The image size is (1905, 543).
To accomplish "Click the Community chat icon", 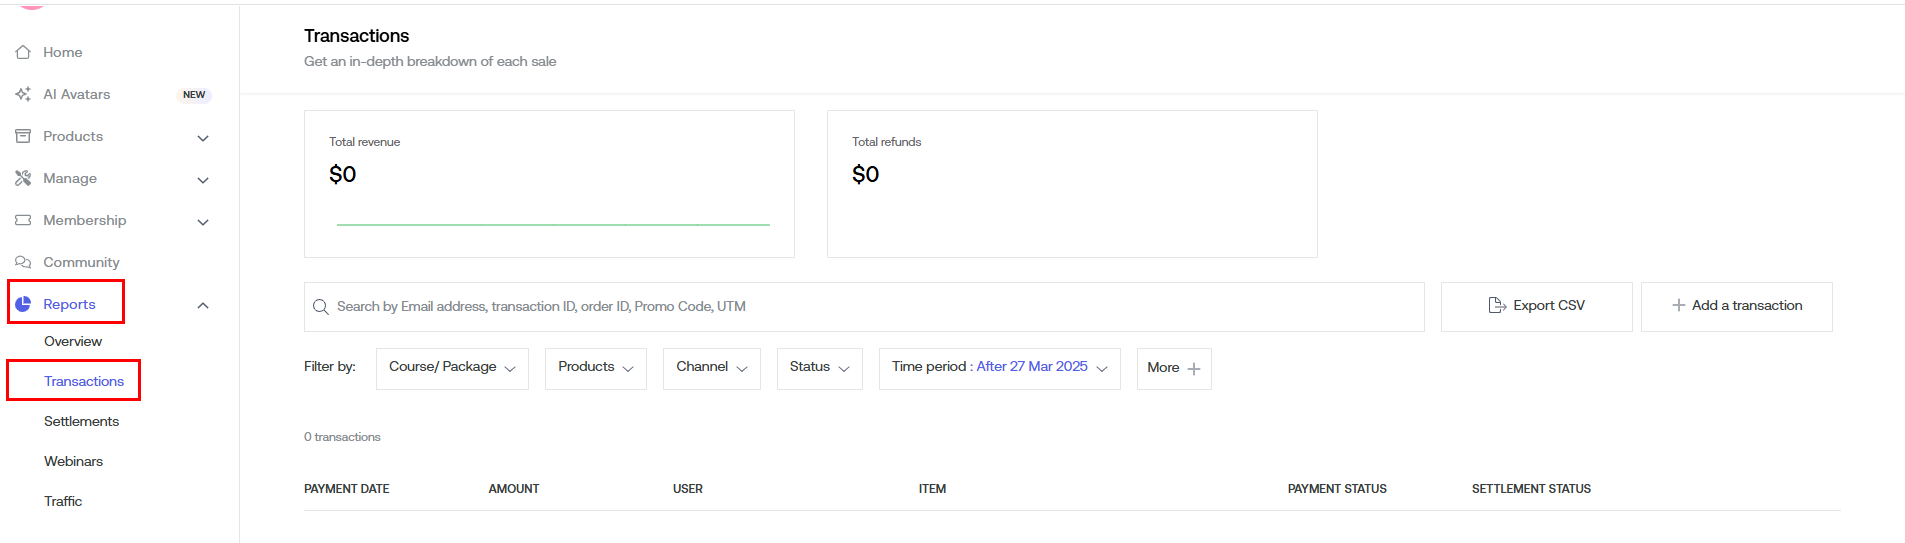I will coord(23,262).
